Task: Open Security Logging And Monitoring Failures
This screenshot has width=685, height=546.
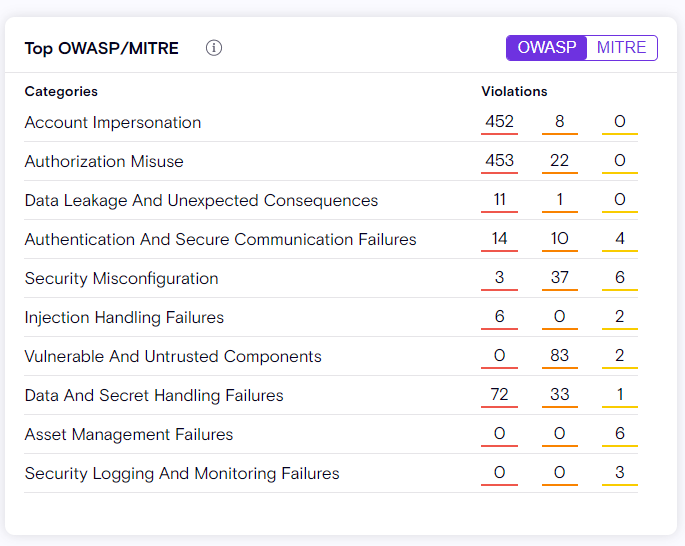Action: (182, 474)
